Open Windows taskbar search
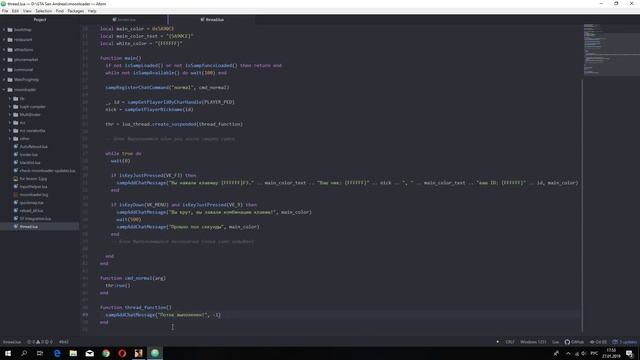640x360 pixels. coord(24,353)
